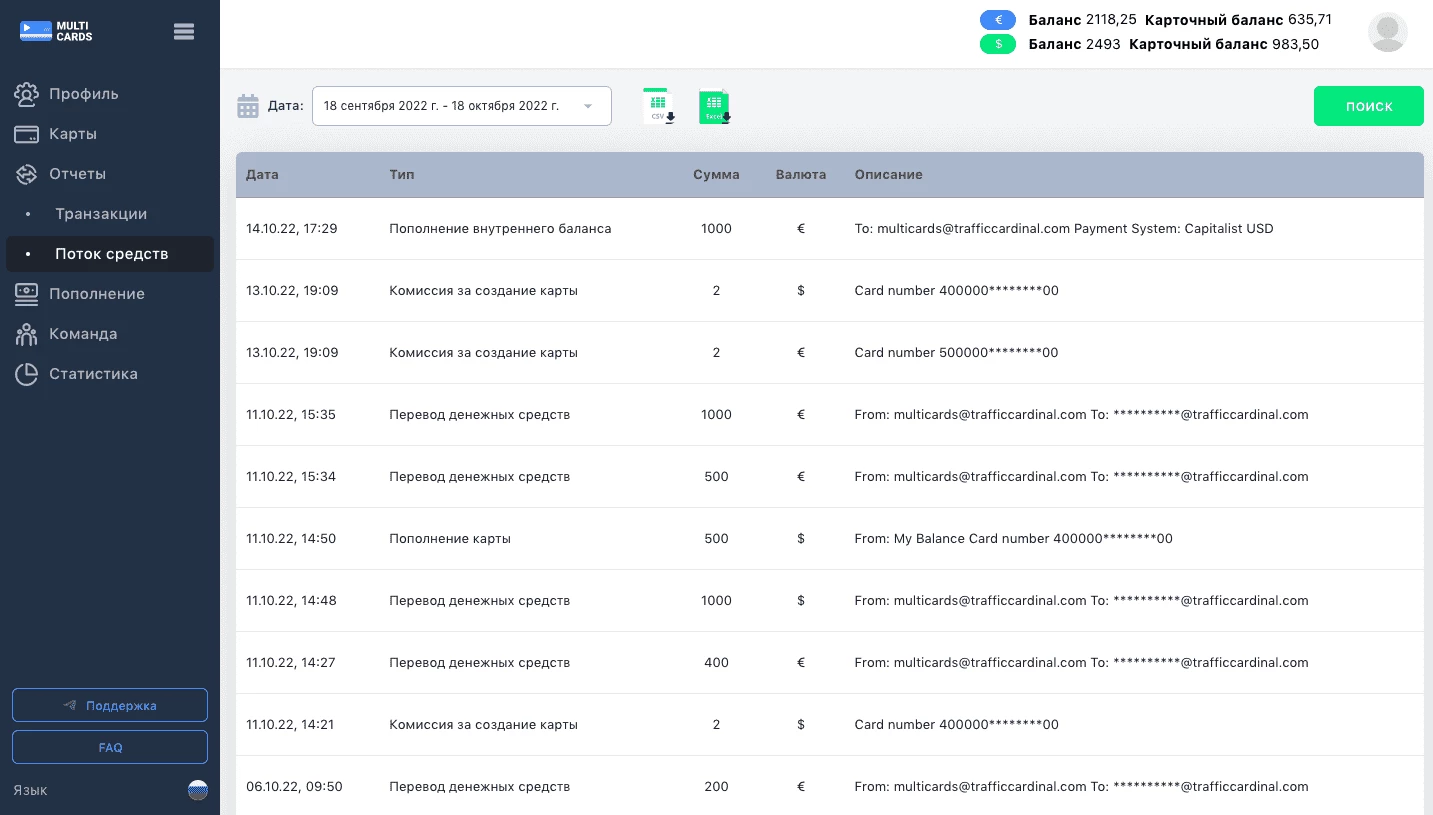Screen dimensions: 1433x815
Task: Select row dated 11.10.22, 14:21
Action: point(830,725)
